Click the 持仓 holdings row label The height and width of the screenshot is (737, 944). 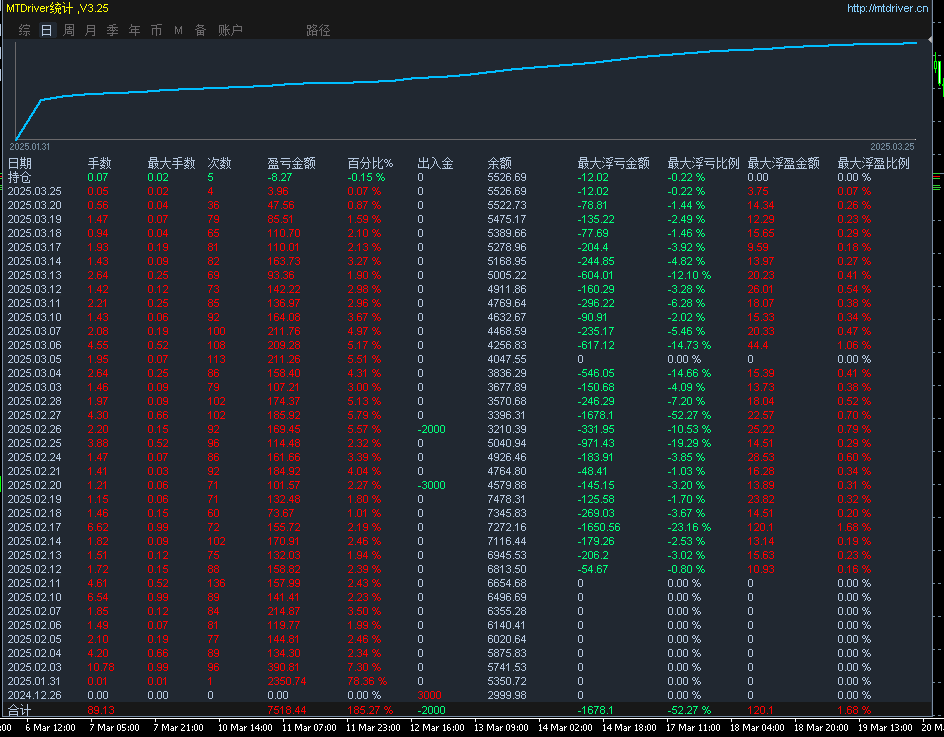point(20,177)
